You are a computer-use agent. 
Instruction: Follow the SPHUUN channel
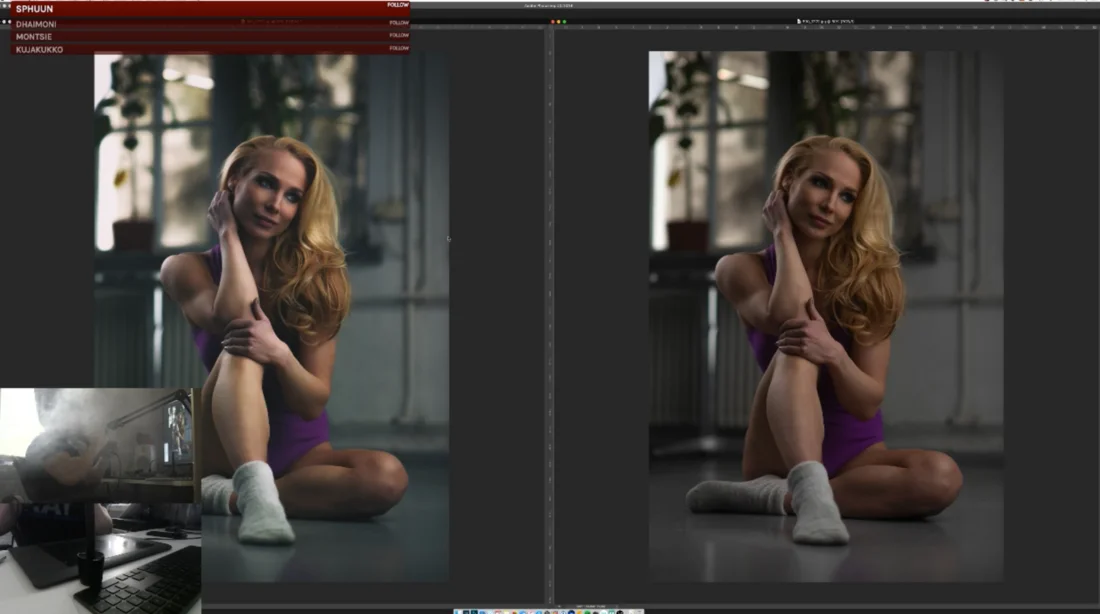tap(396, 6)
